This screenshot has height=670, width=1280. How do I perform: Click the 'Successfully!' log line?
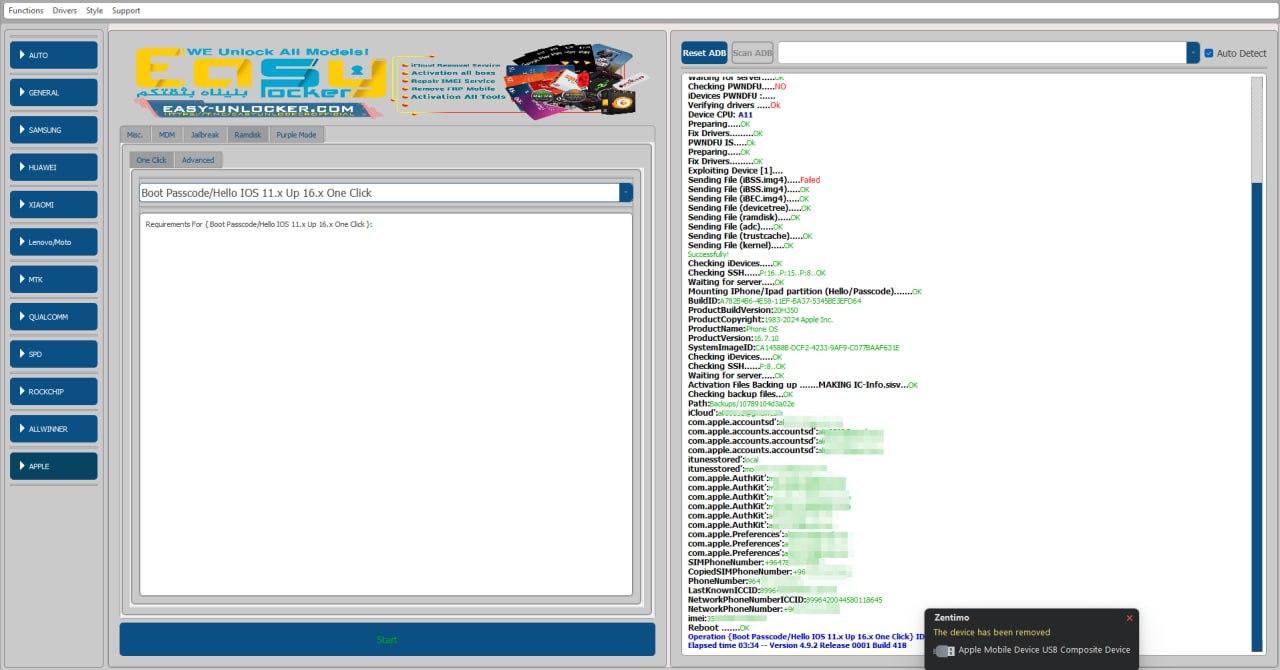point(708,254)
